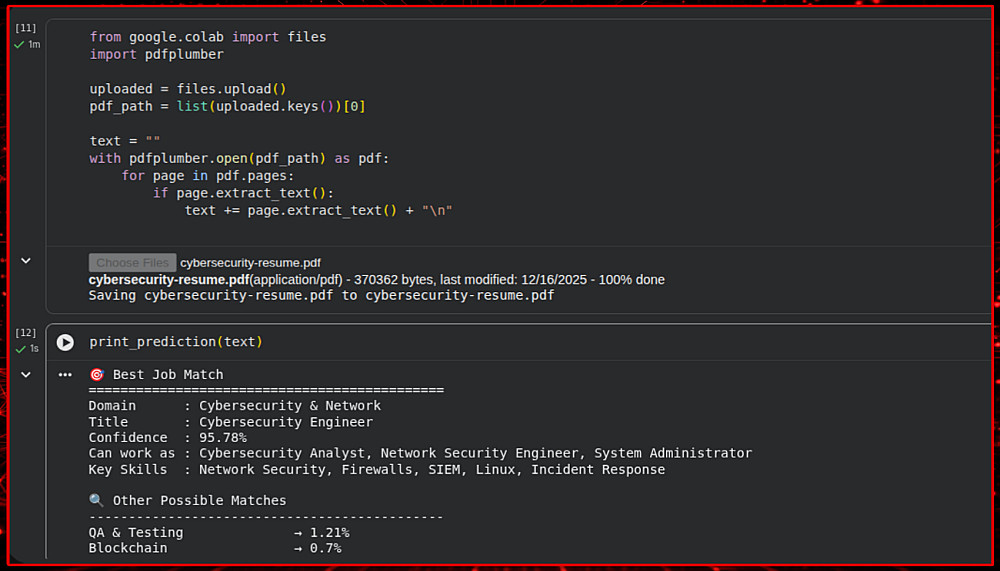1000x571 pixels.
Task: Click the [11] execution count label
Action: (26, 28)
